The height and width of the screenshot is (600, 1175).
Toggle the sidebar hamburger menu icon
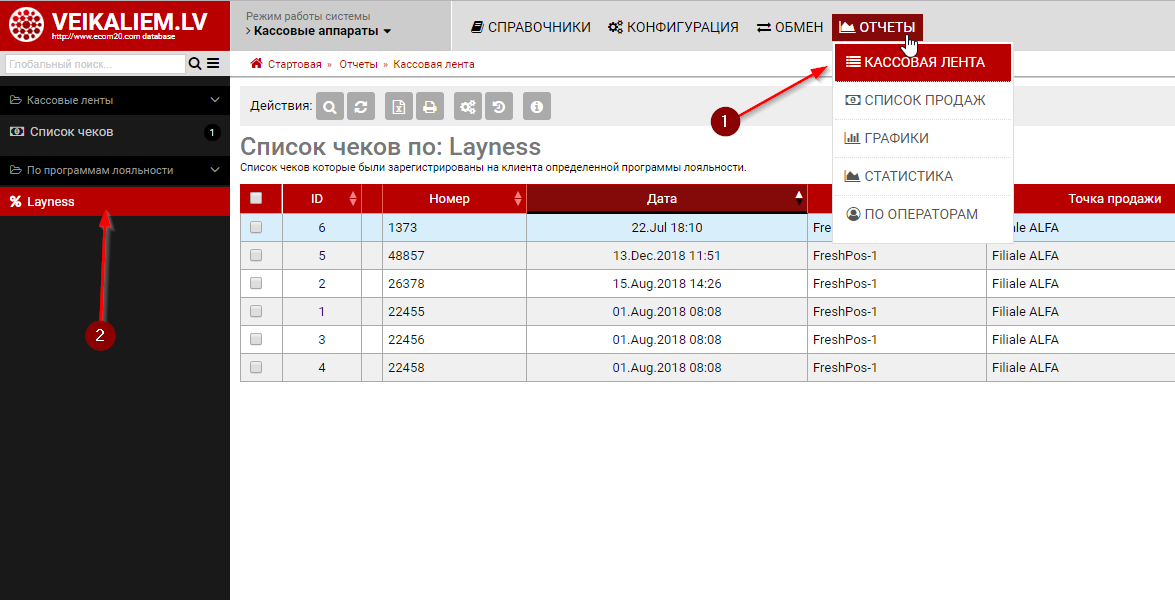coord(213,64)
